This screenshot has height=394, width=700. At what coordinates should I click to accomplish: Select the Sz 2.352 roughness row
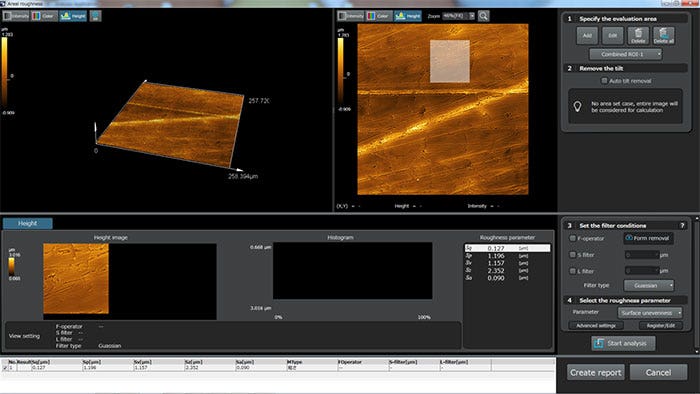tap(507, 270)
